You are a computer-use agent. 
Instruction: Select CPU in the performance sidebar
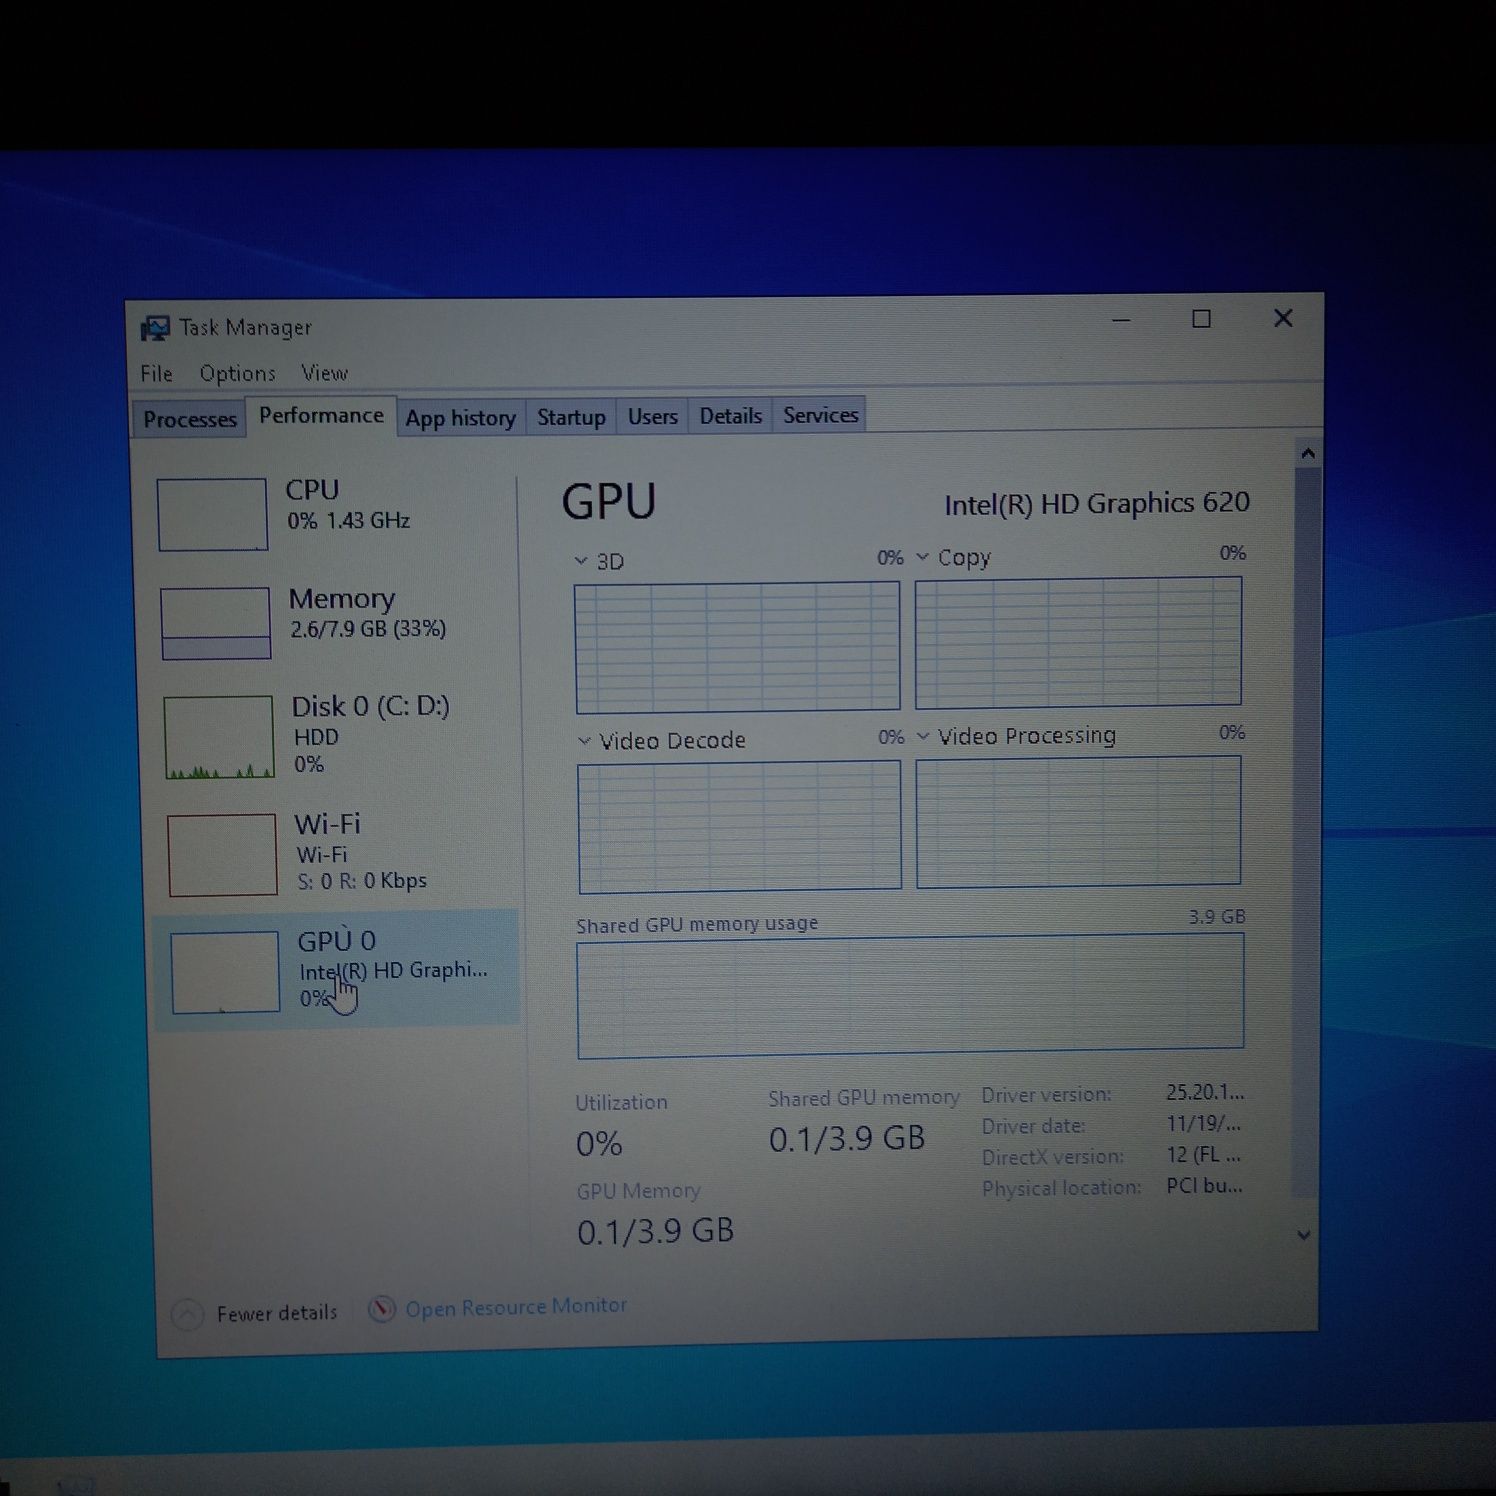[335, 512]
